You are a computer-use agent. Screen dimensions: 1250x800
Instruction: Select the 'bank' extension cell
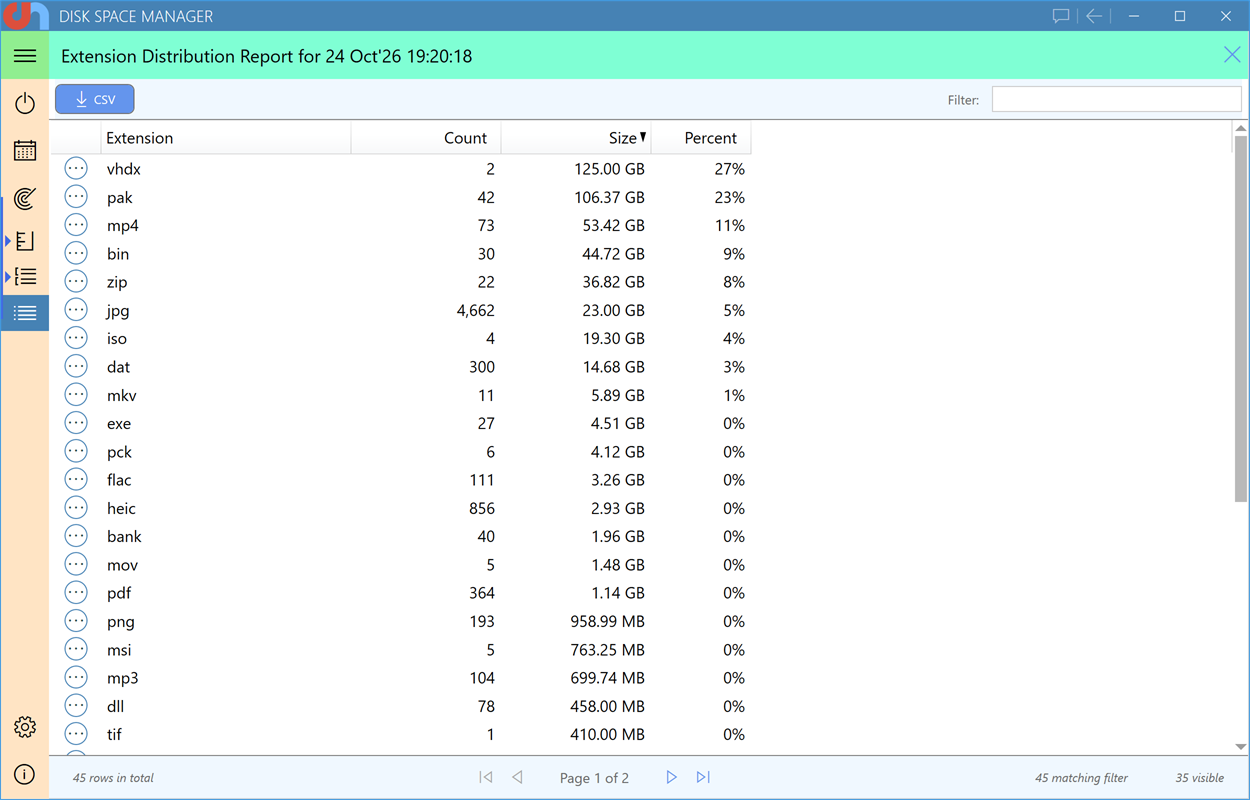tap(124, 536)
